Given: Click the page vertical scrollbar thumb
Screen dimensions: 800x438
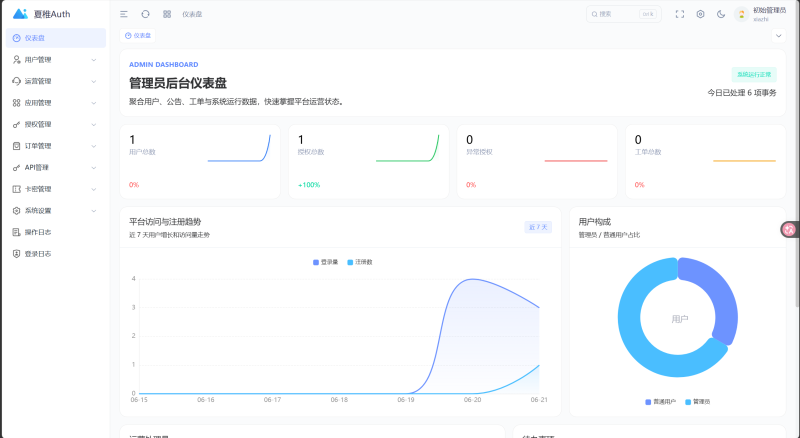Looking at the screenshot, I should [x=797, y=153].
